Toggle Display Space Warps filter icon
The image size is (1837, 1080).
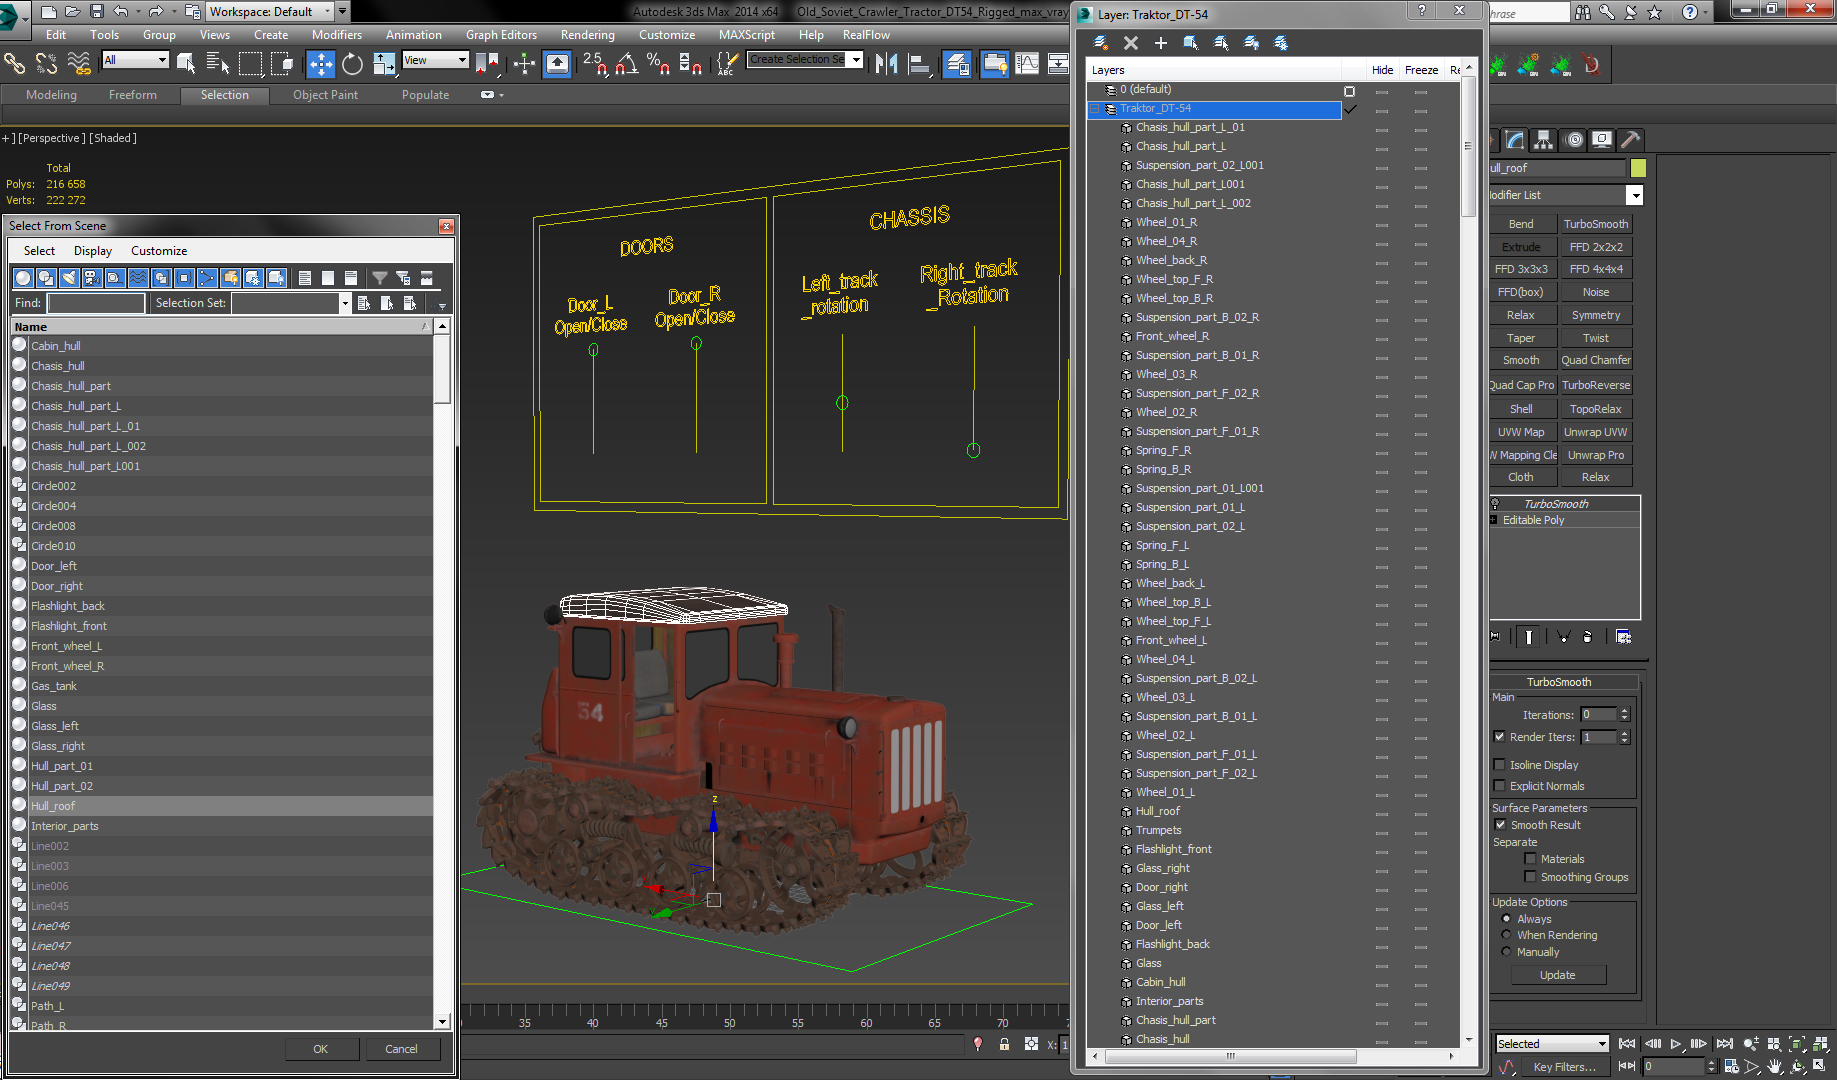138,277
